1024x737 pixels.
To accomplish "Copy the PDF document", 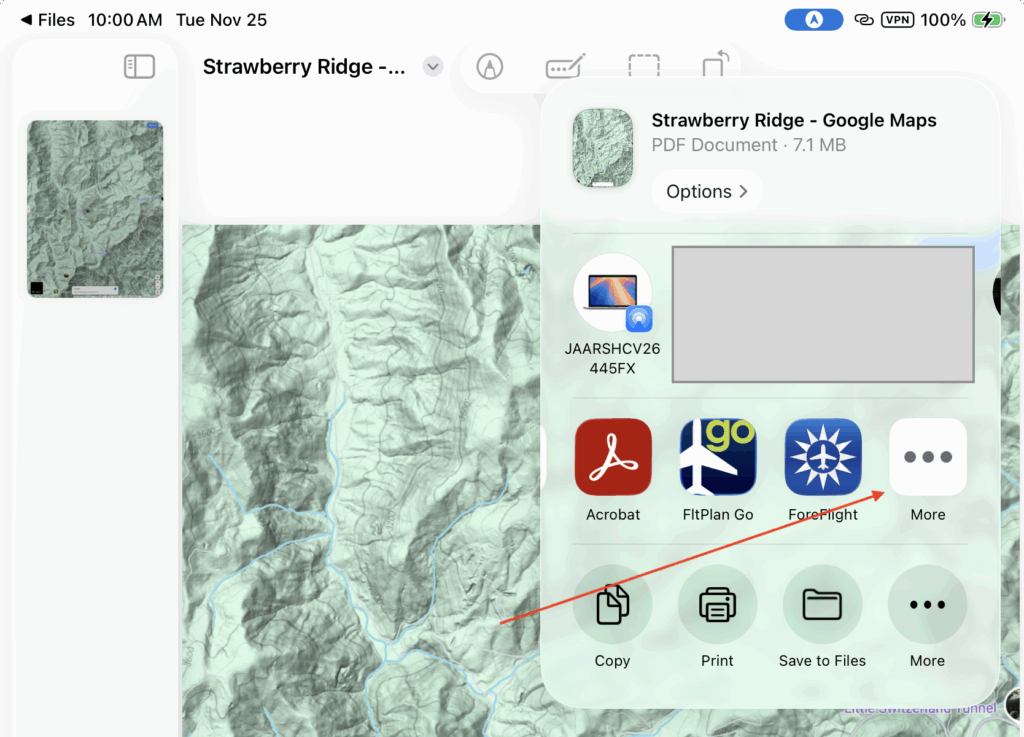I will click(612, 605).
